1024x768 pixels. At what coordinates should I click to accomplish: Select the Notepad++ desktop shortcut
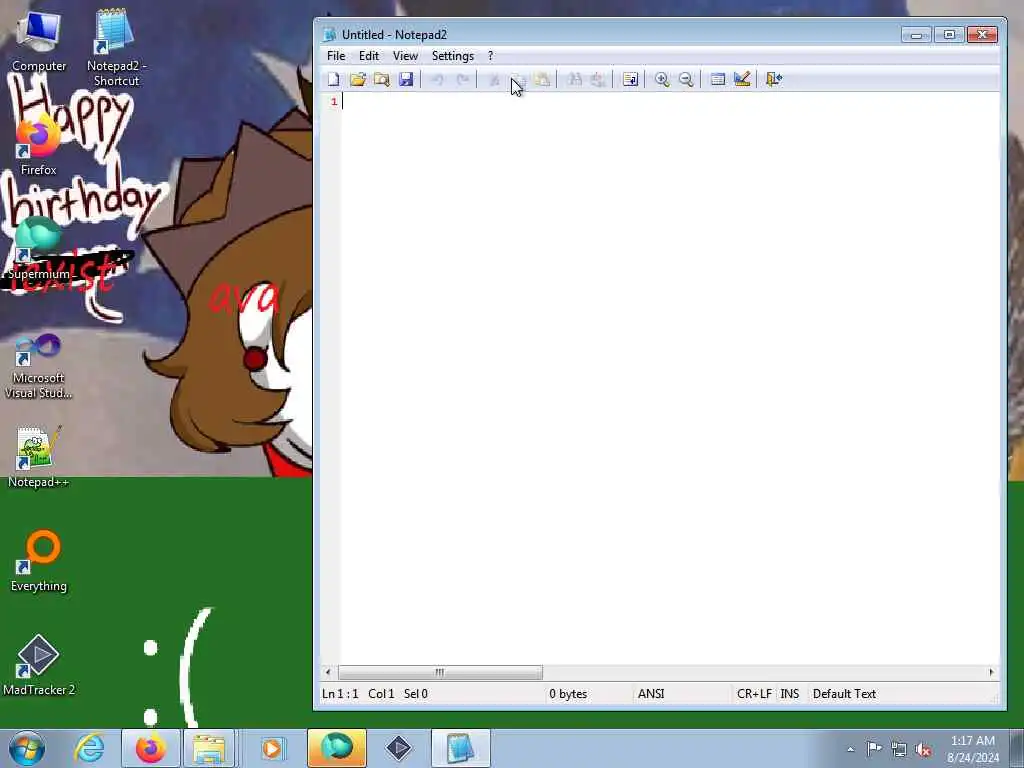click(39, 457)
